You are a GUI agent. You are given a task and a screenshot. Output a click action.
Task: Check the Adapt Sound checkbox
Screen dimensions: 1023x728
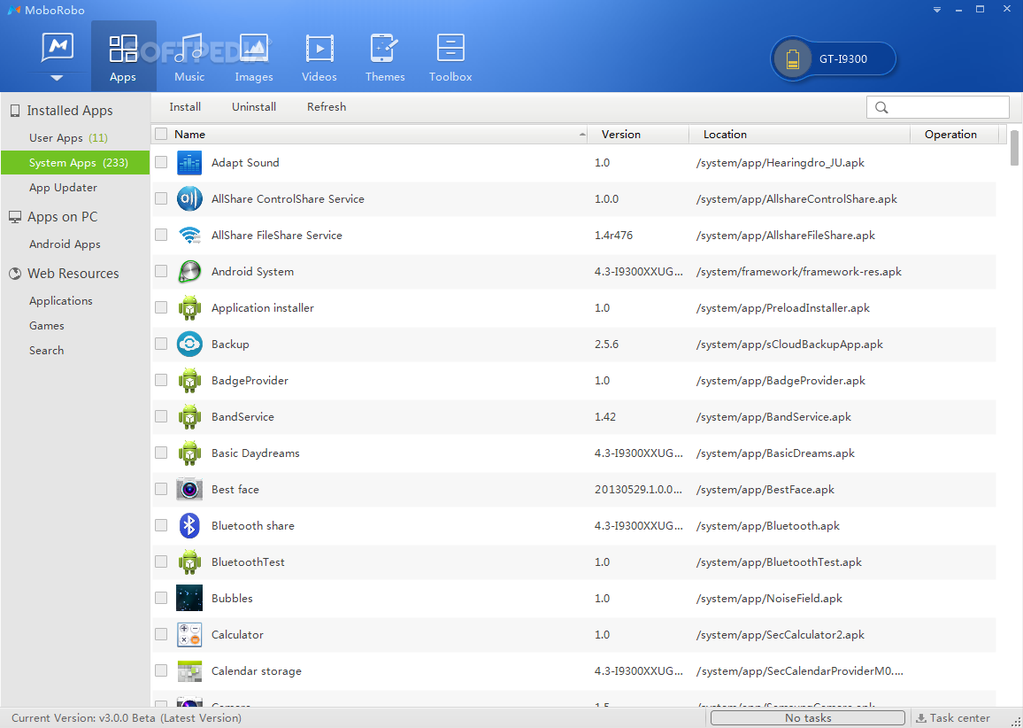(161, 162)
